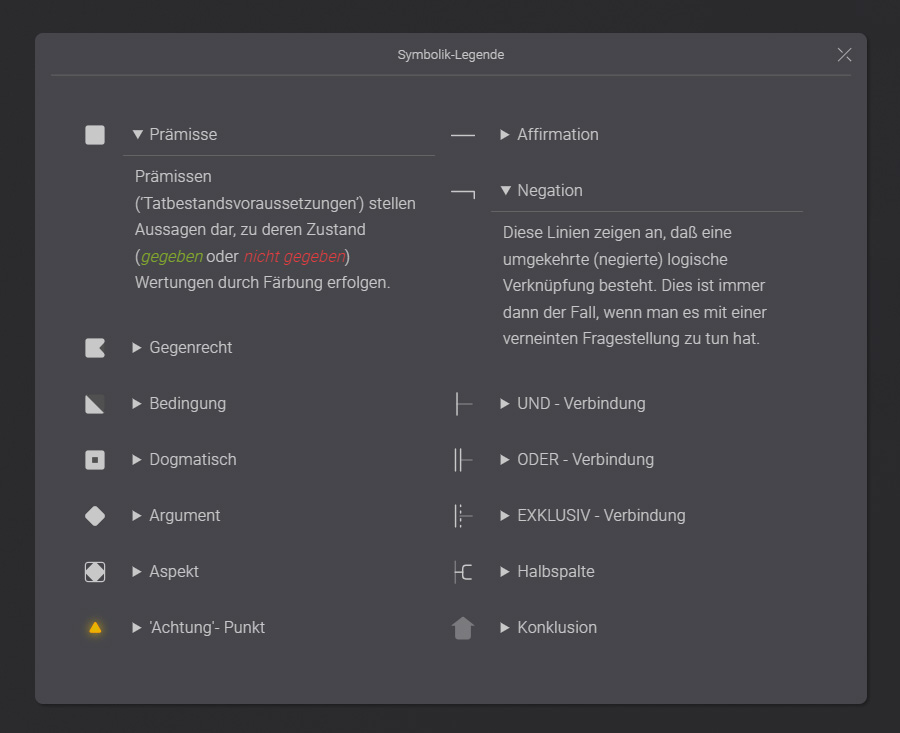Click the EXKLUSIV-Verbindung dotted connector icon
The width and height of the screenshot is (900, 733).
click(x=463, y=515)
